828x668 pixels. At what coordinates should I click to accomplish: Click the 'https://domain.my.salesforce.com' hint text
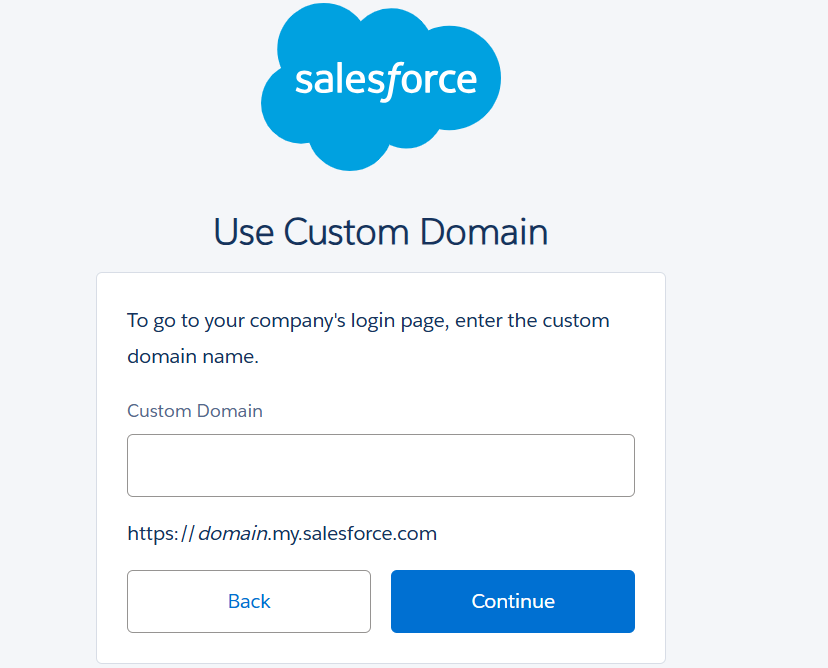282,533
